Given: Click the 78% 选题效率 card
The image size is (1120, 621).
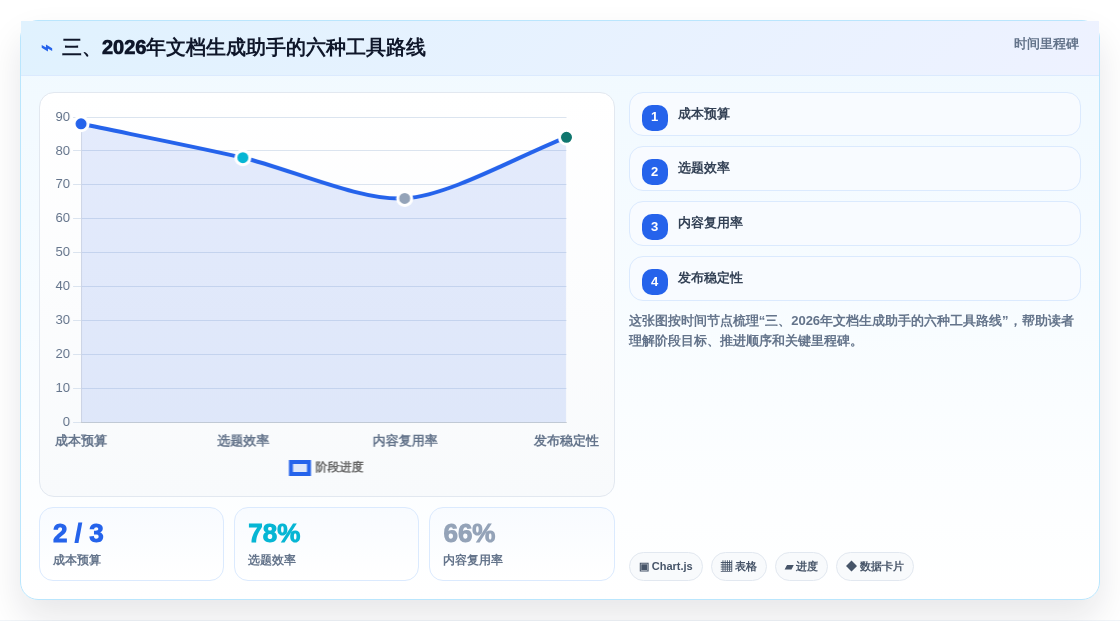Looking at the screenshot, I should (326, 544).
